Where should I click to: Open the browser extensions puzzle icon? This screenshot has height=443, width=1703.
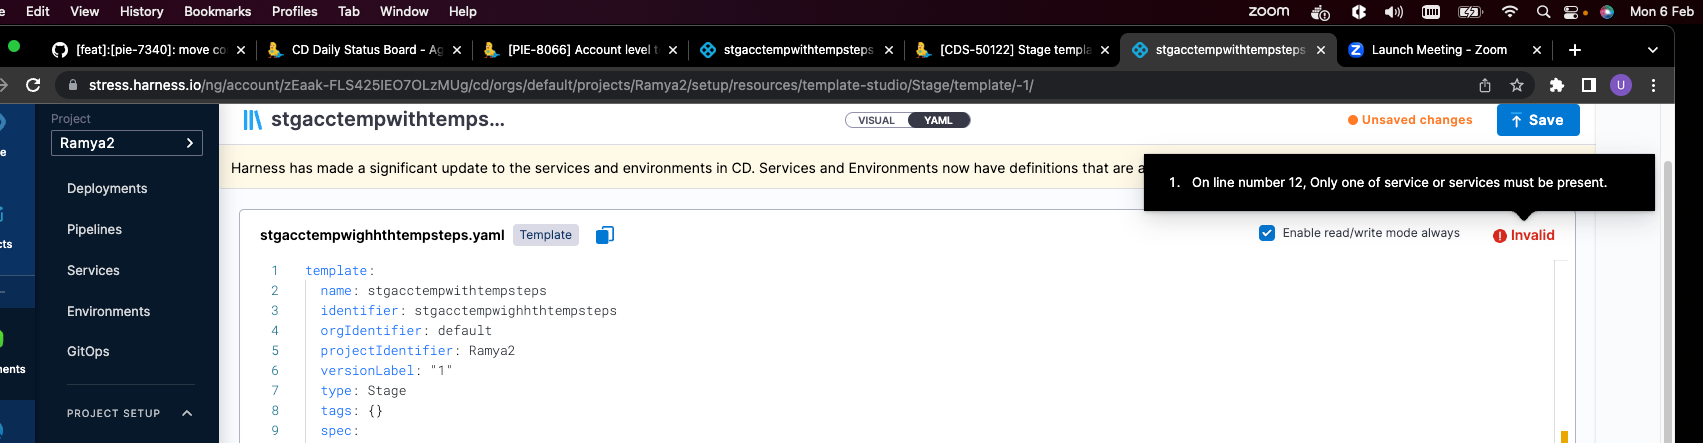(x=1556, y=85)
